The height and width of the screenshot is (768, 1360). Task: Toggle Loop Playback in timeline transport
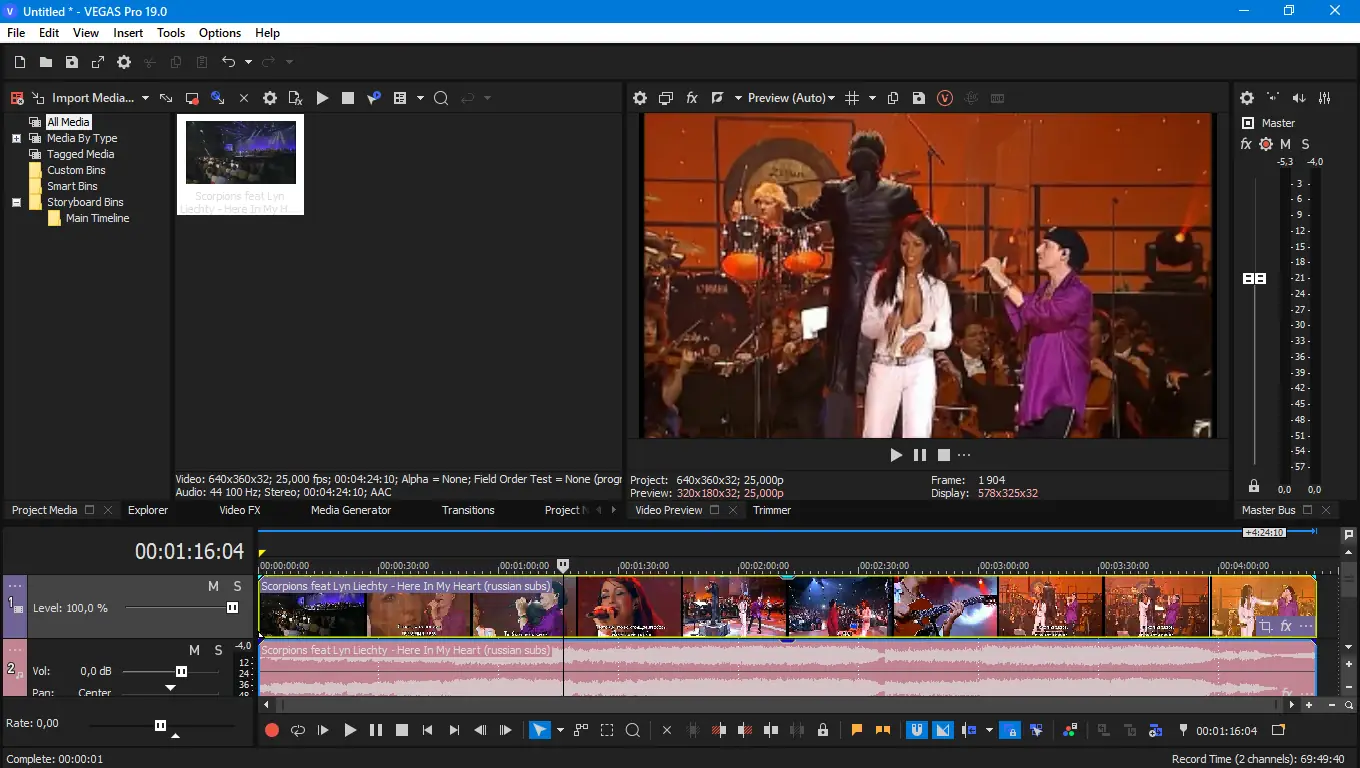point(297,730)
